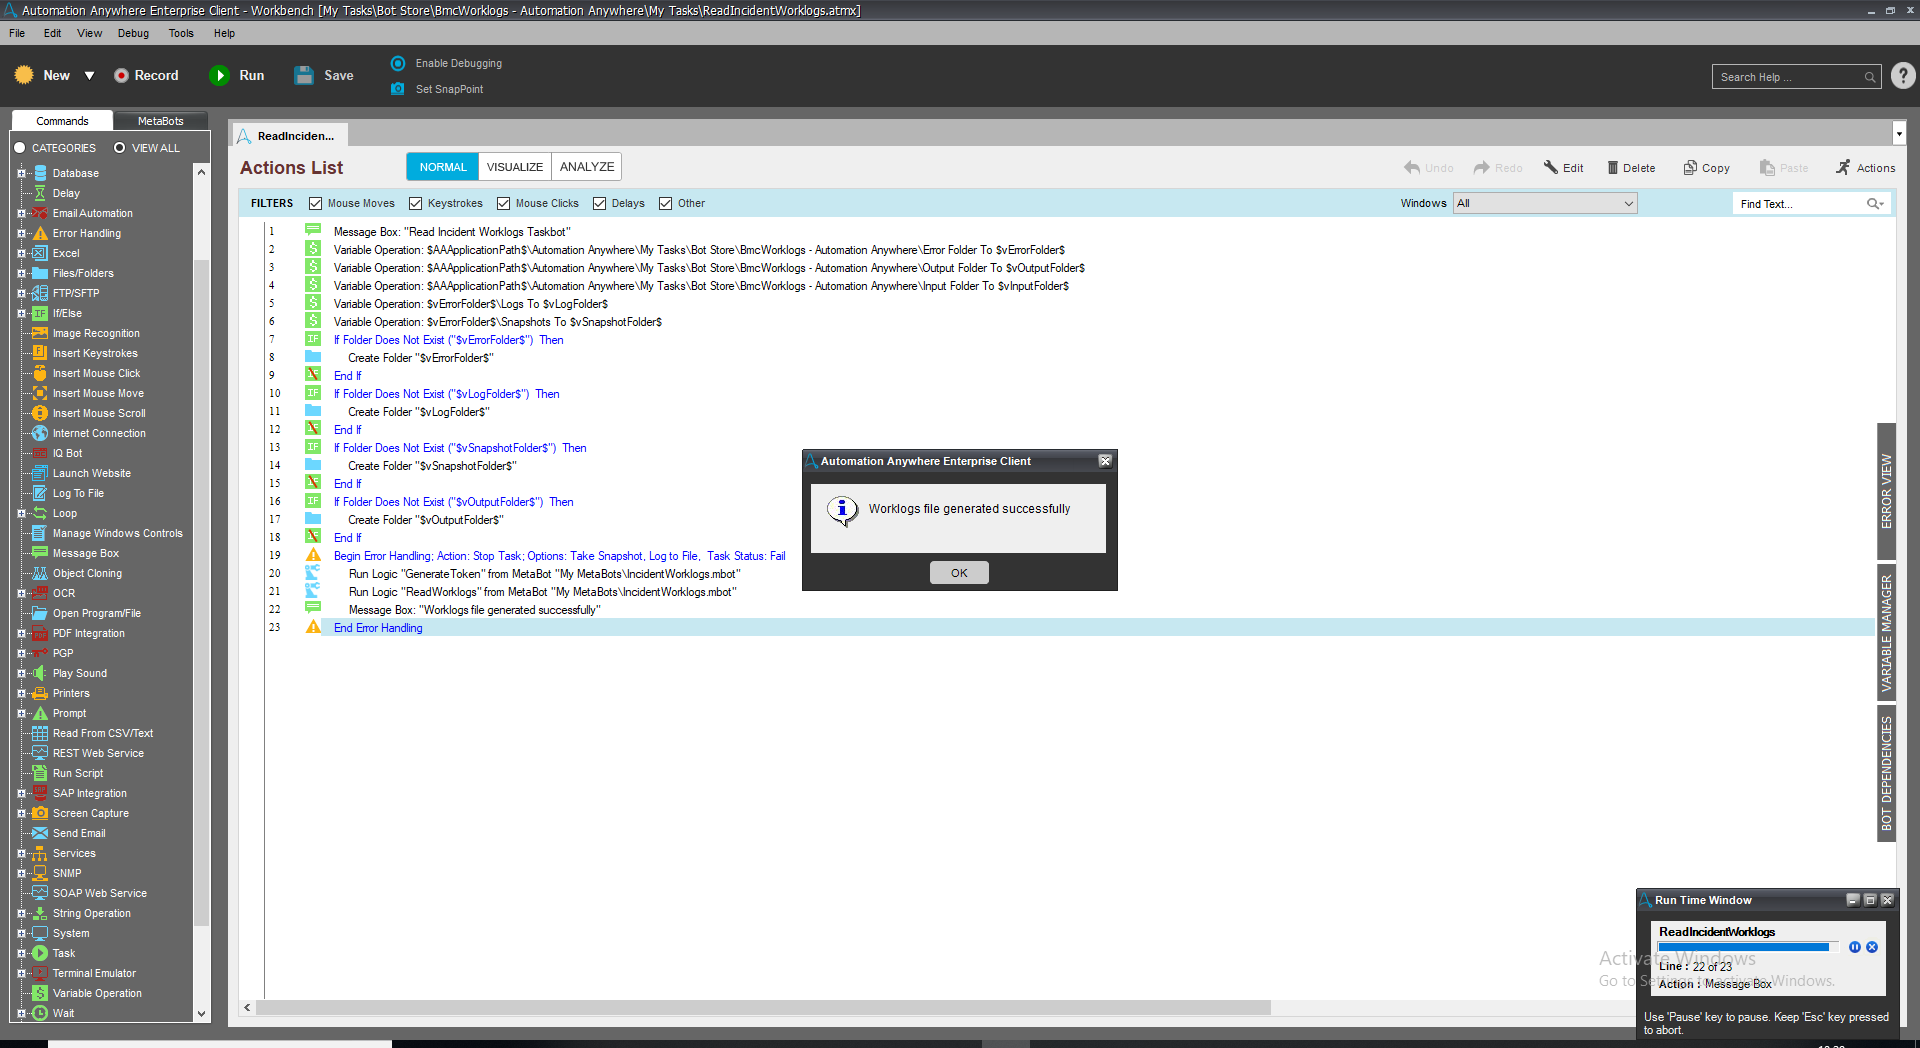Screen dimensions: 1920x1048
Task: Click the Files/Folders command icon
Action: click(40, 273)
